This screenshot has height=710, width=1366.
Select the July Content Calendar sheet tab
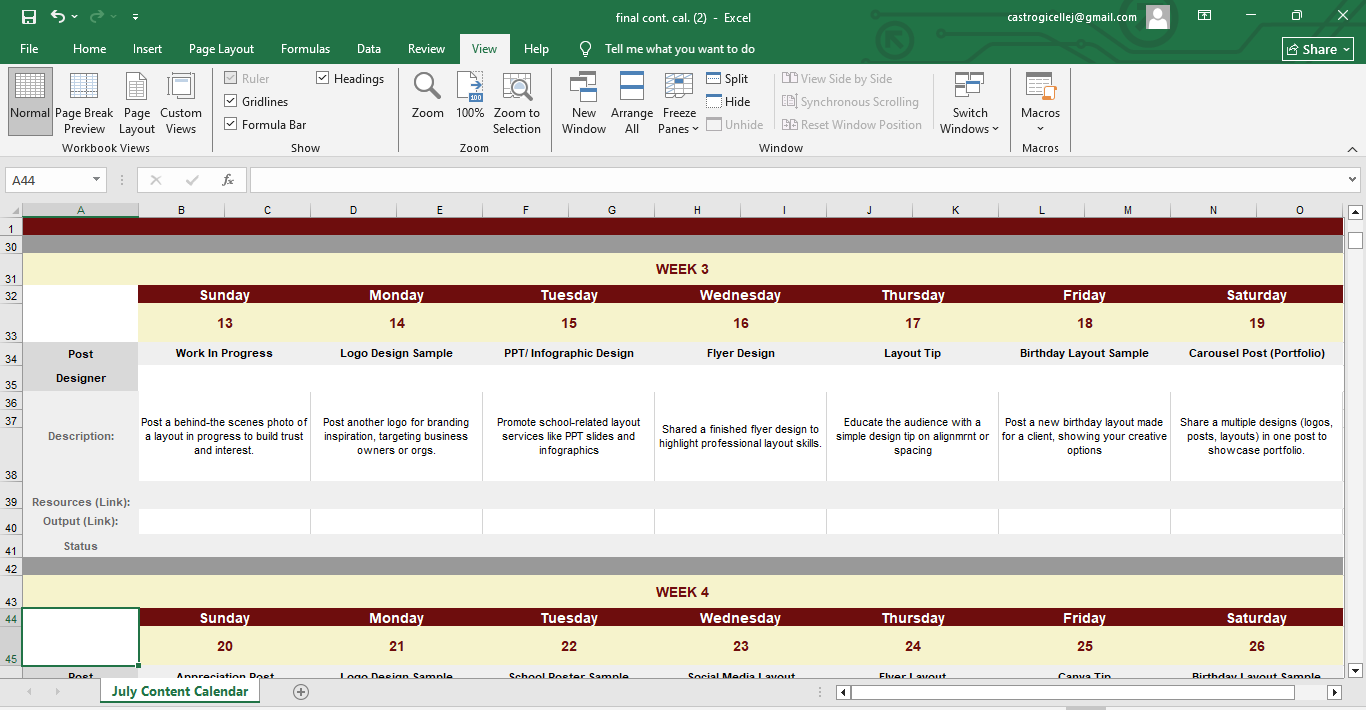(x=180, y=691)
